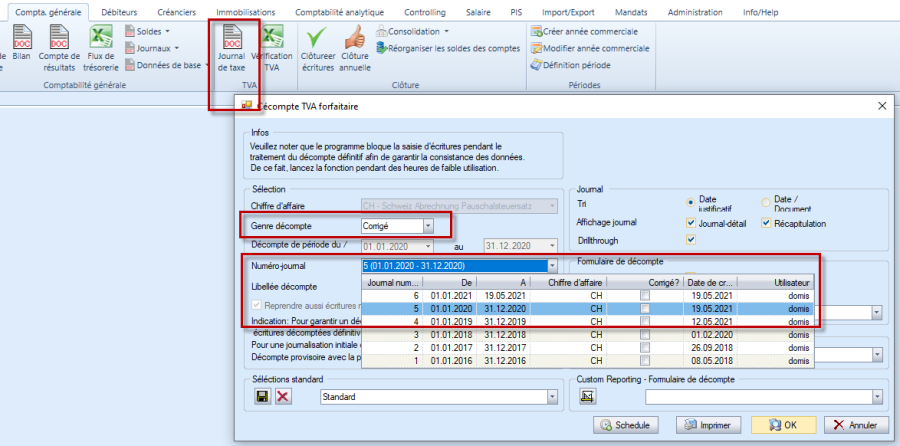
Task: Switch to the Créanciers tab
Action: point(177,12)
